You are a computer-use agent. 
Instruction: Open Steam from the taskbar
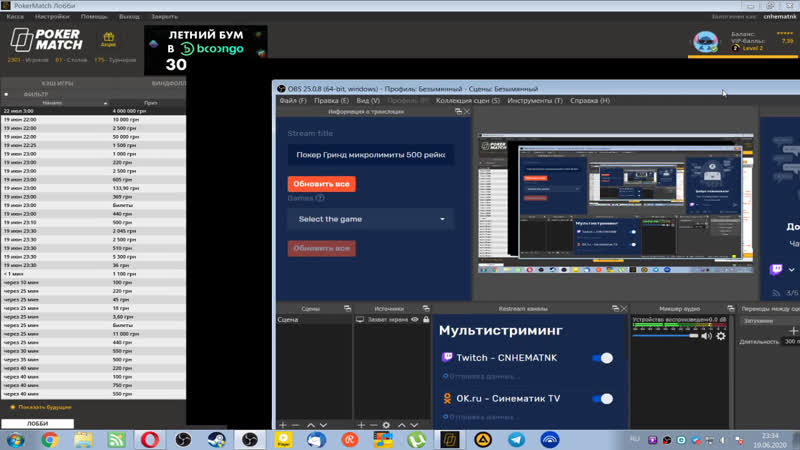pyautogui.click(x=216, y=439)
